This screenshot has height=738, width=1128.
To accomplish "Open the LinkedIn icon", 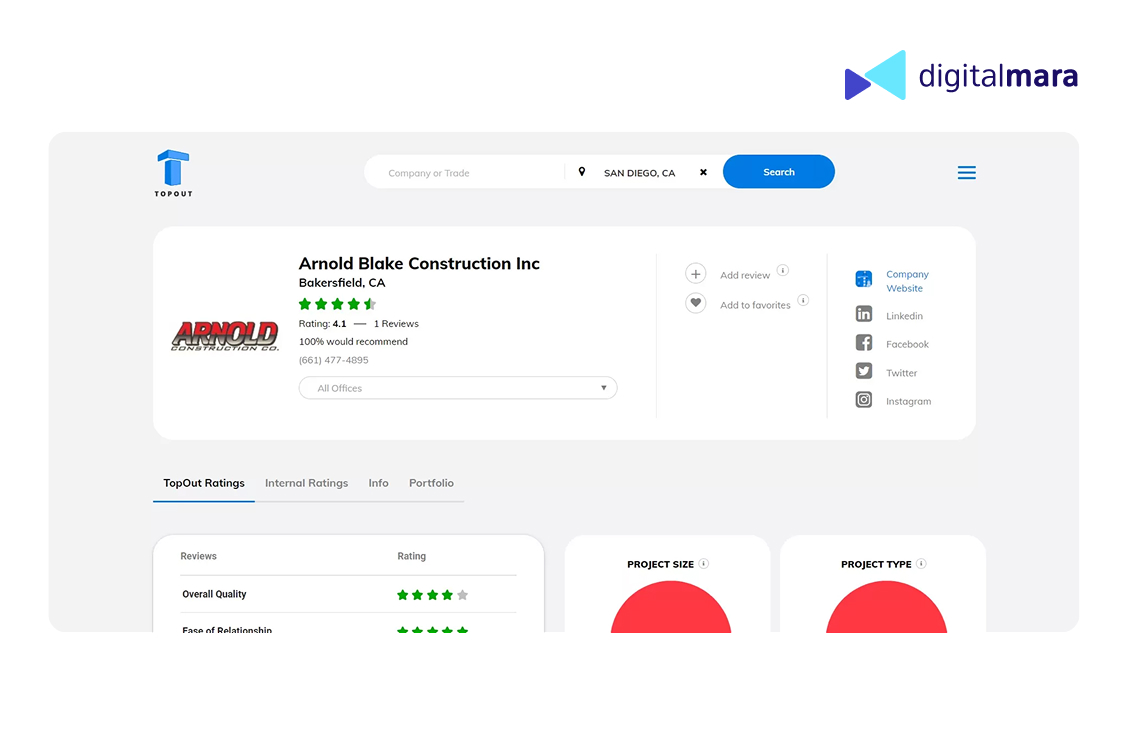I will [864, 315].
